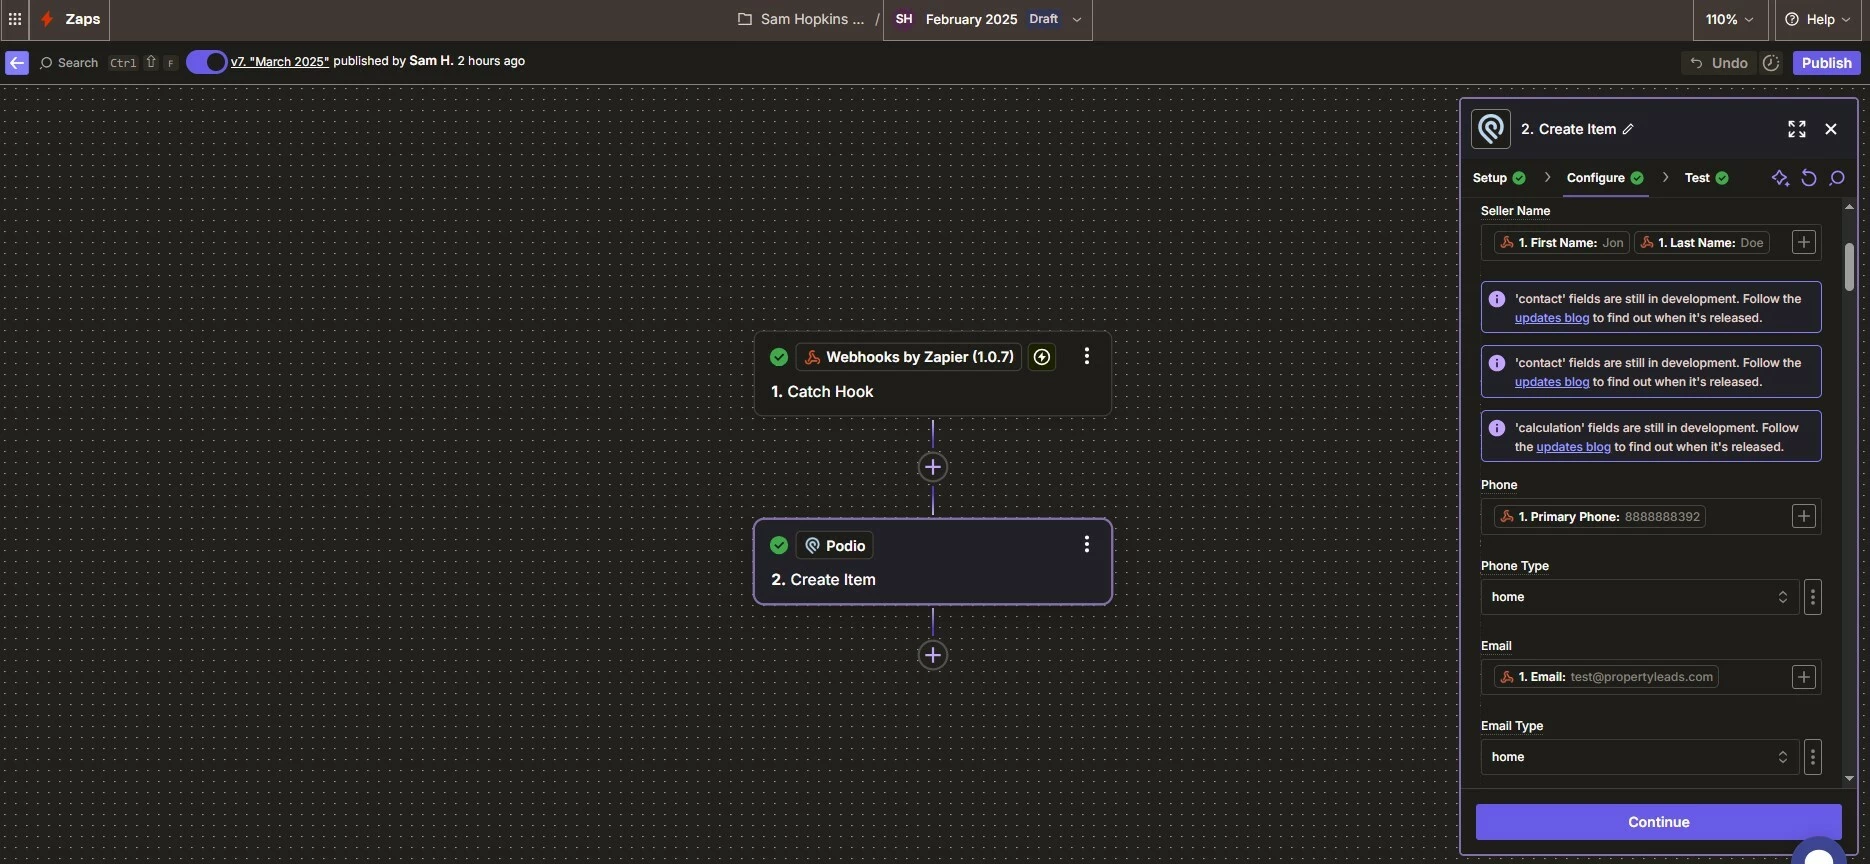The height and width of the screenshot is (864, 1870).
Task: Close the Create Item panel
Action: pyautogui.click(x=1831, y=129)
